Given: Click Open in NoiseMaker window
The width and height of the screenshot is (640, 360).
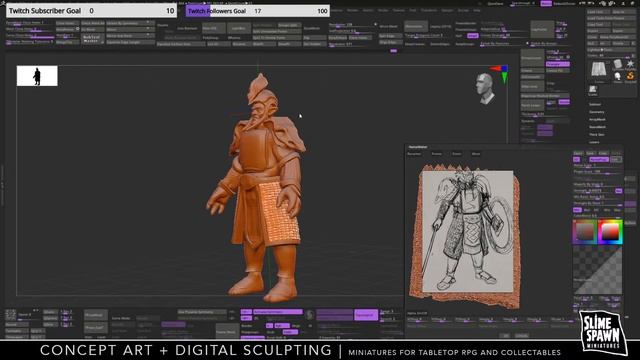Looking at the screenshot, I should [x=578, y=153].
